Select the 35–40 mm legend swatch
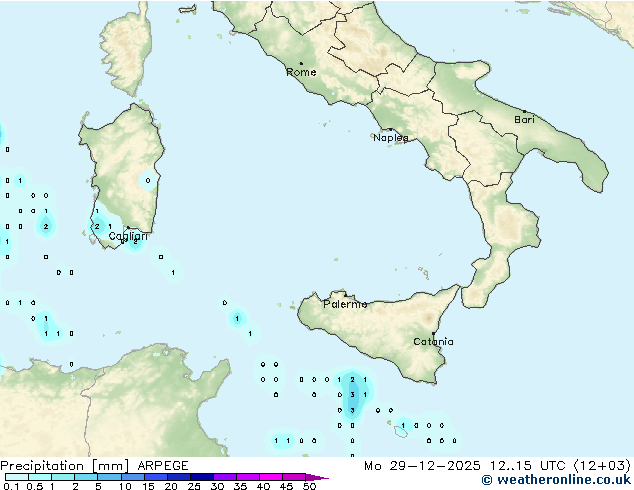The width and height of the screenshot is (634, 490). coord(248,477)
